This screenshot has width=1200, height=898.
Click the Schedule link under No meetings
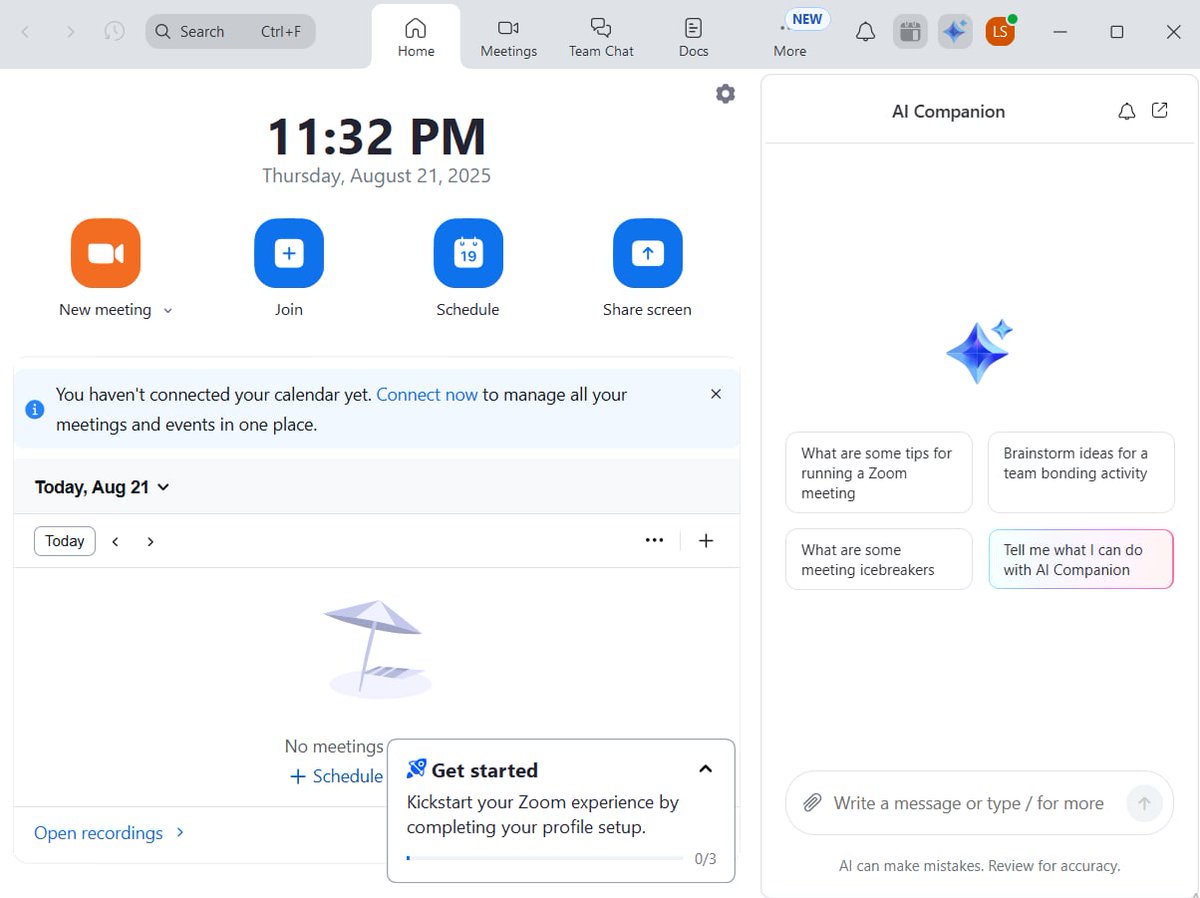click(336, 776)
